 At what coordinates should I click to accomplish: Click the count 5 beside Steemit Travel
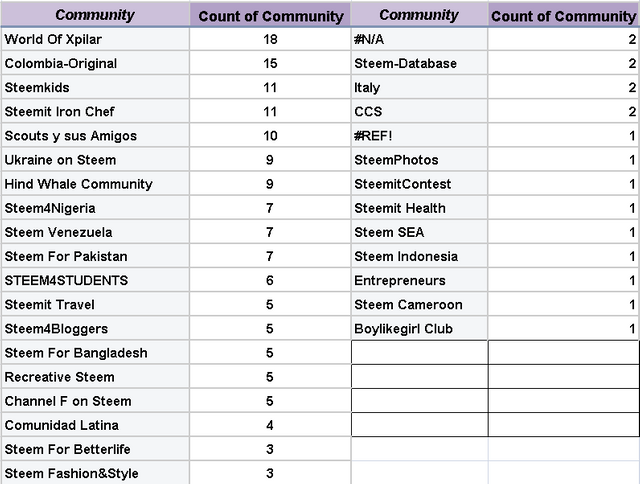[x=270, y=304]
